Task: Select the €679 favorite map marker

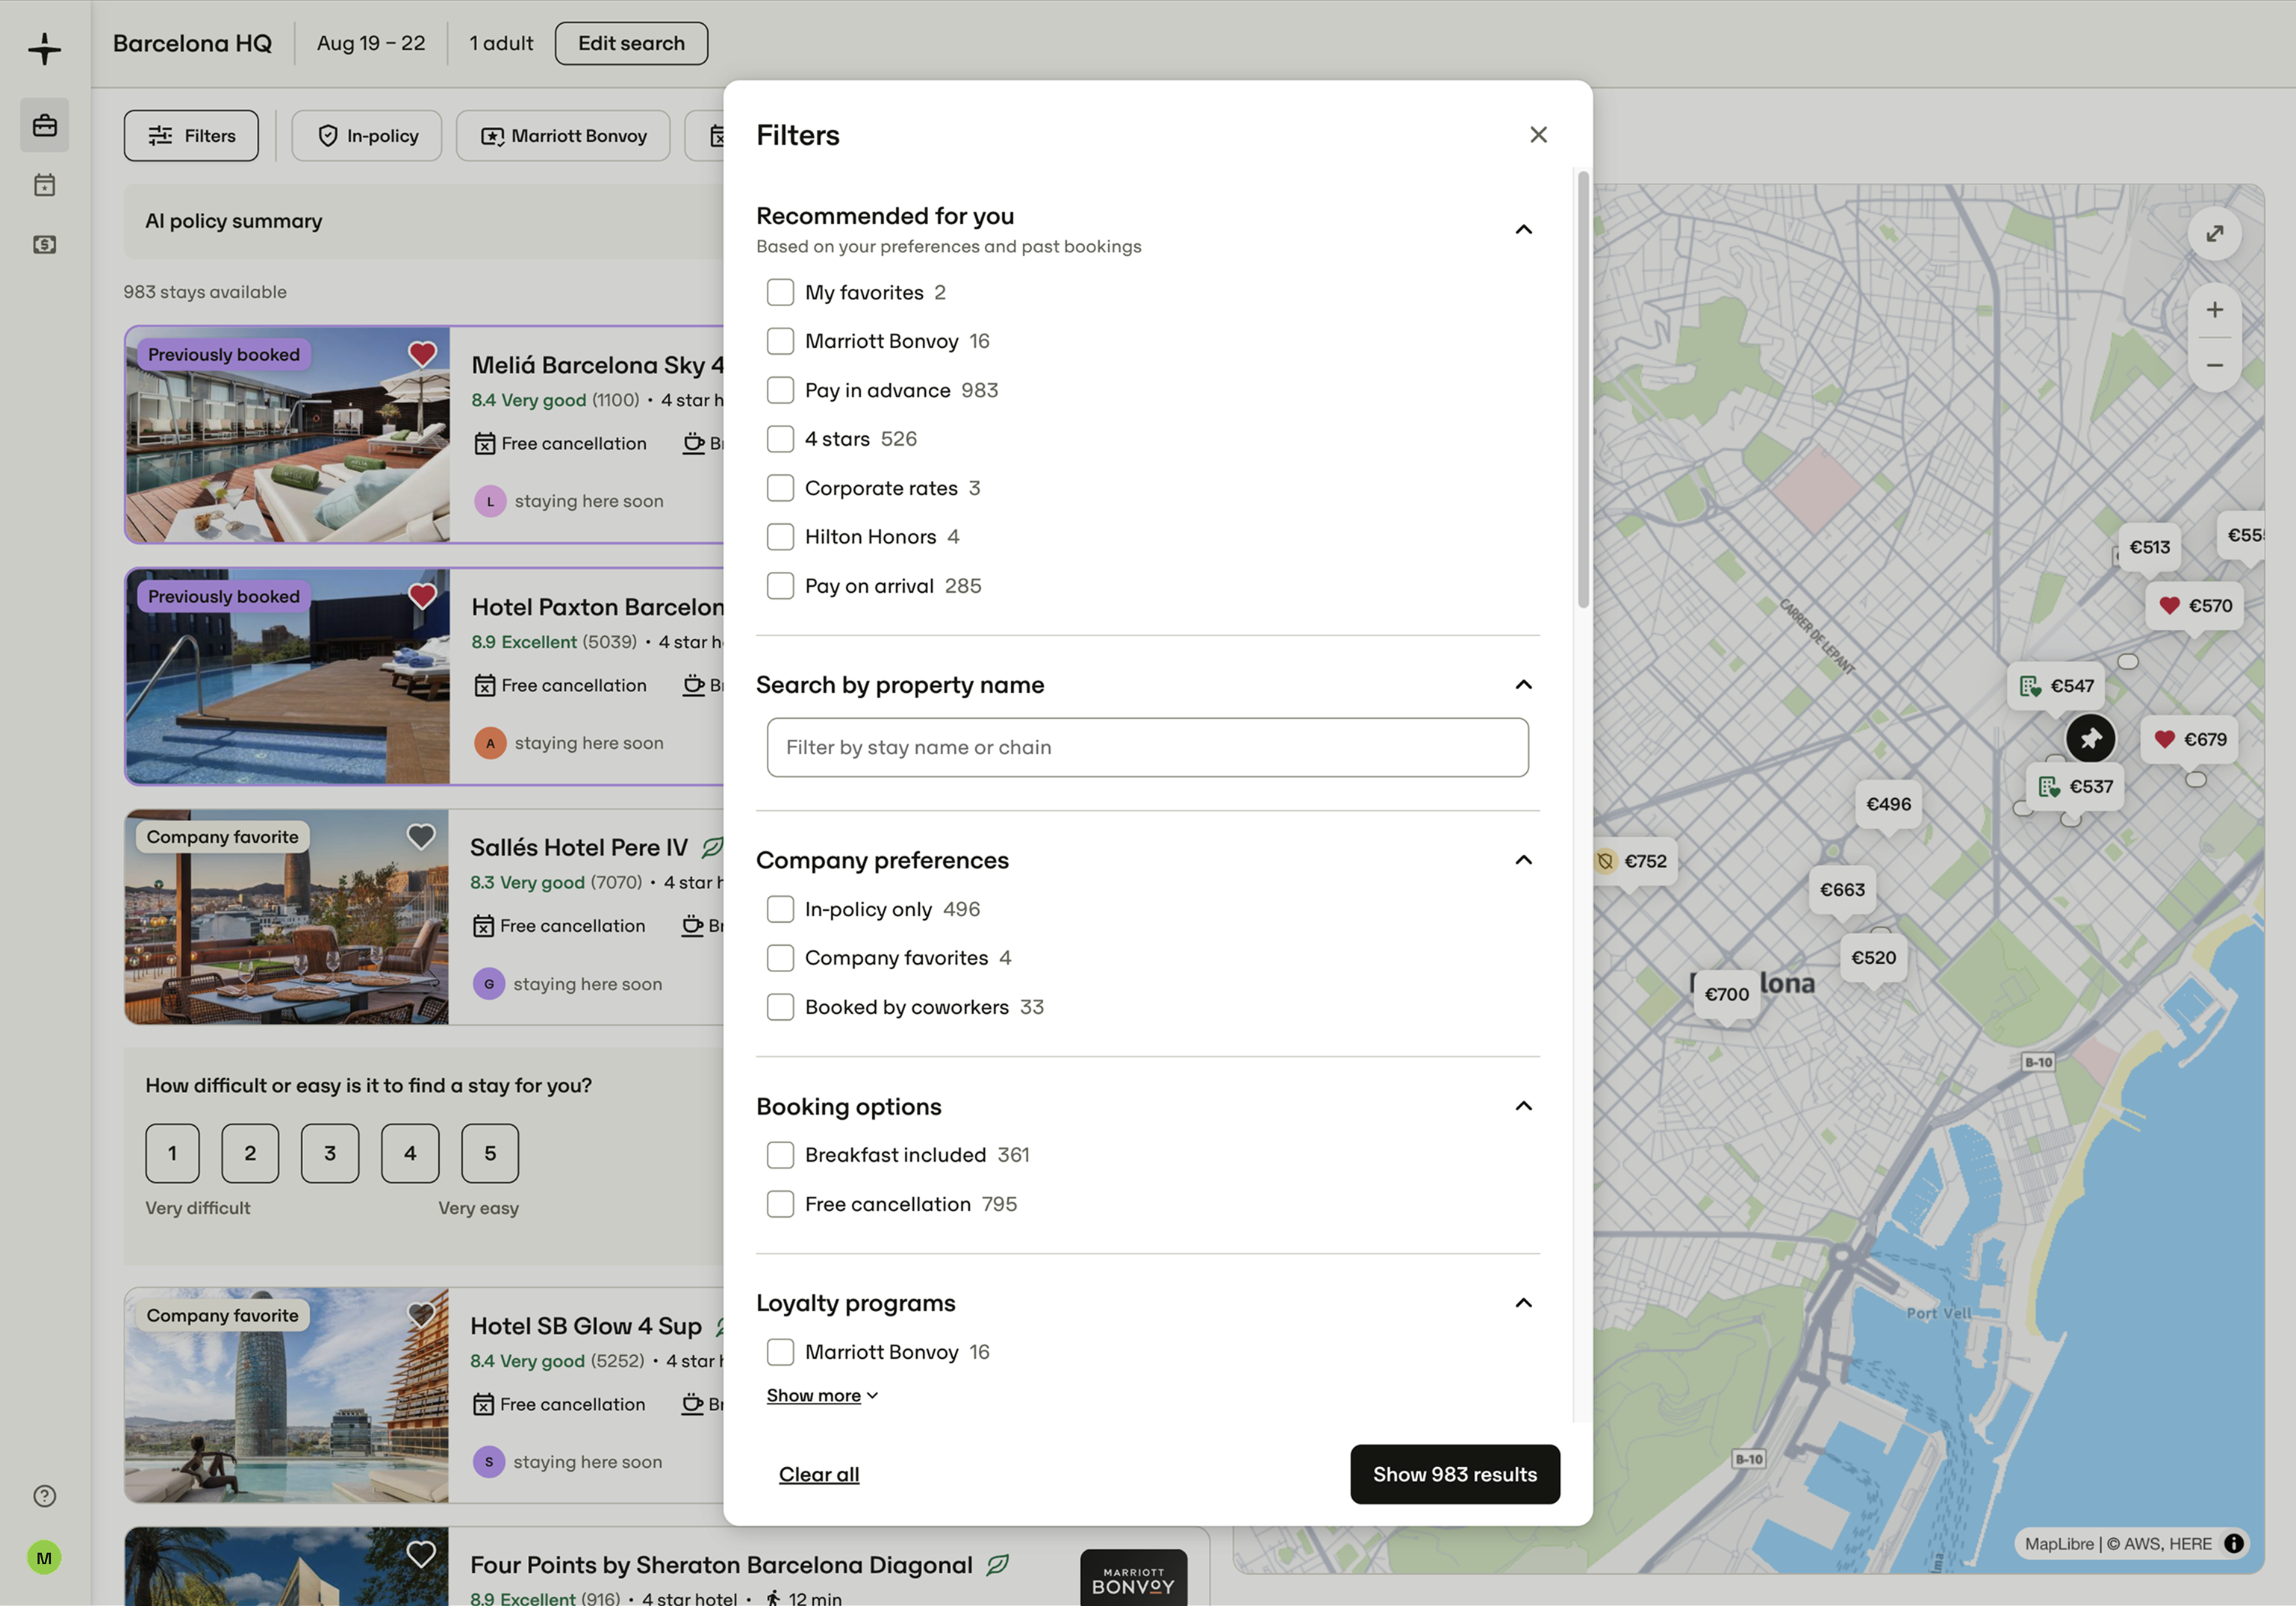Action: click(x=2190, y=740)
